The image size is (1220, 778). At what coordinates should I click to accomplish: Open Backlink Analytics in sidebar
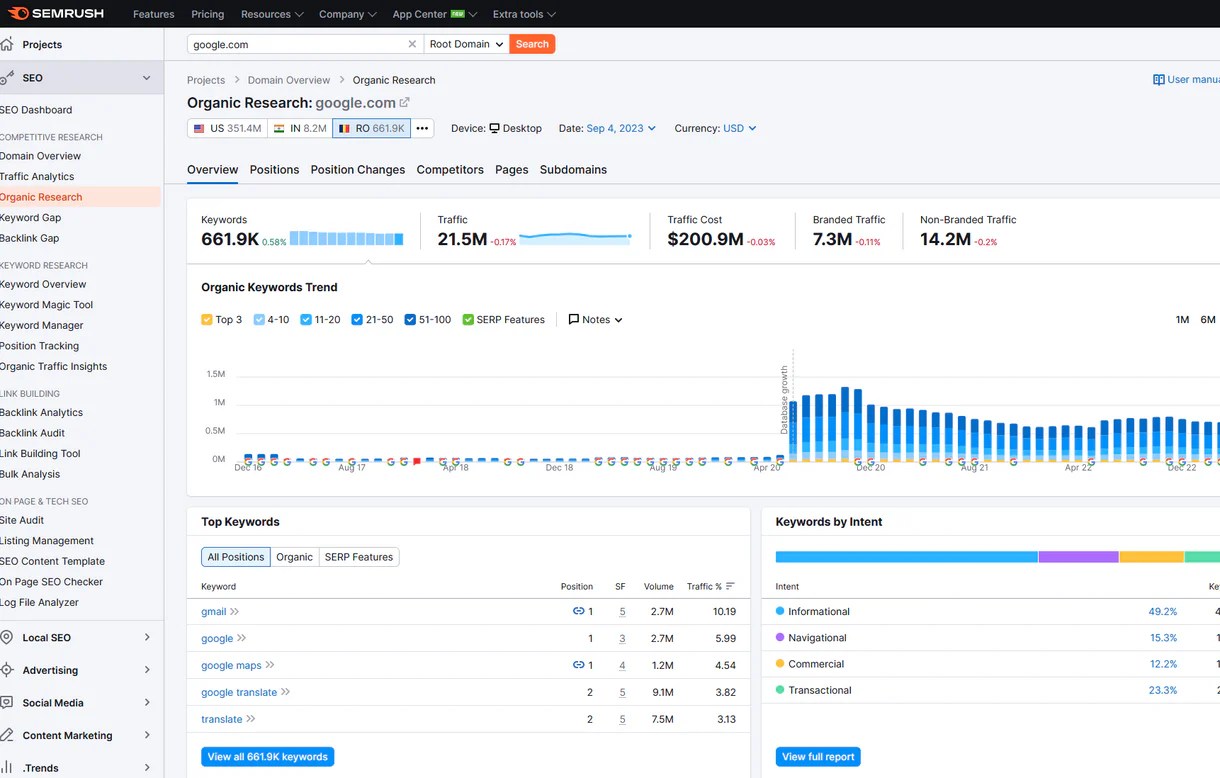[41, 412]
